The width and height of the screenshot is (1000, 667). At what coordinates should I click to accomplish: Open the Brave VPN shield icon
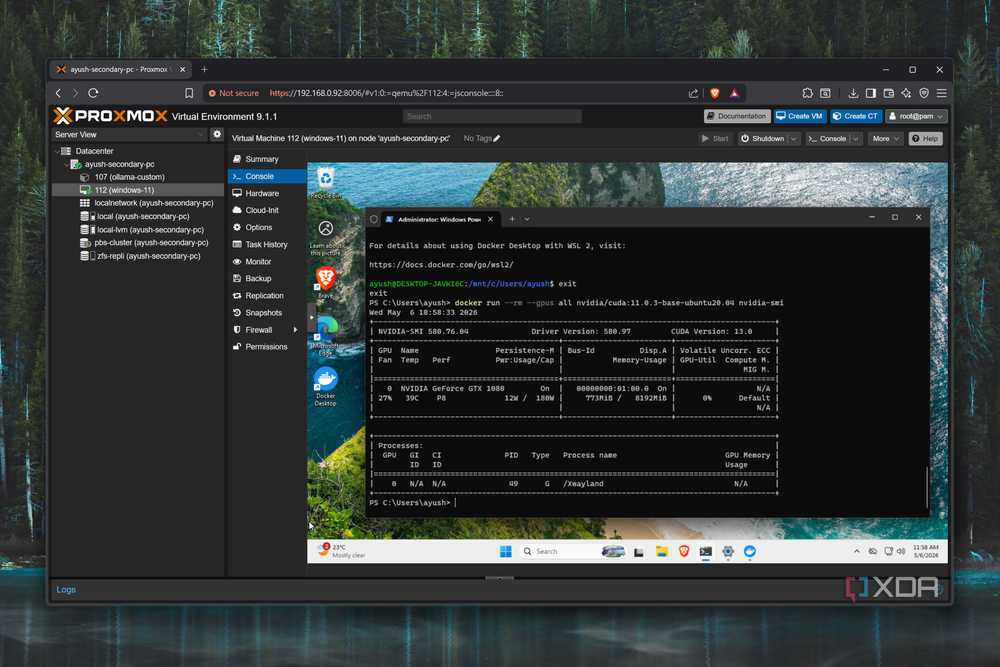point(924,93)
